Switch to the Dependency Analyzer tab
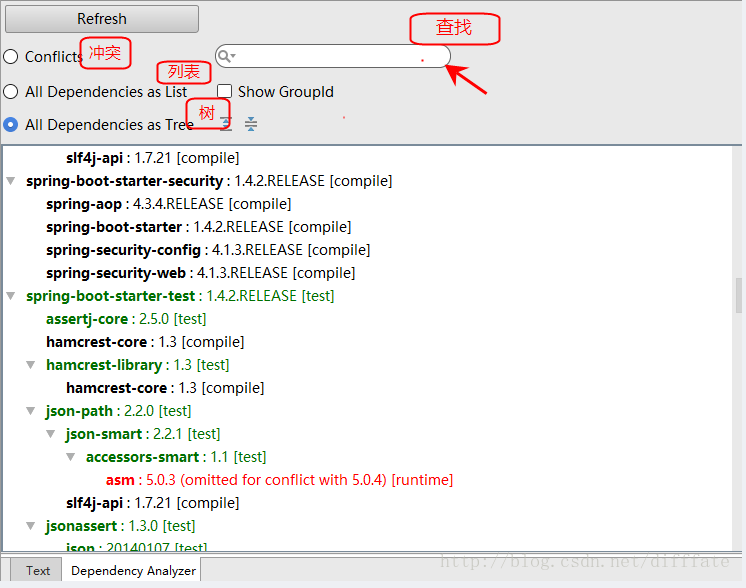This screenshot has width=746, height=588. [133, 570]
